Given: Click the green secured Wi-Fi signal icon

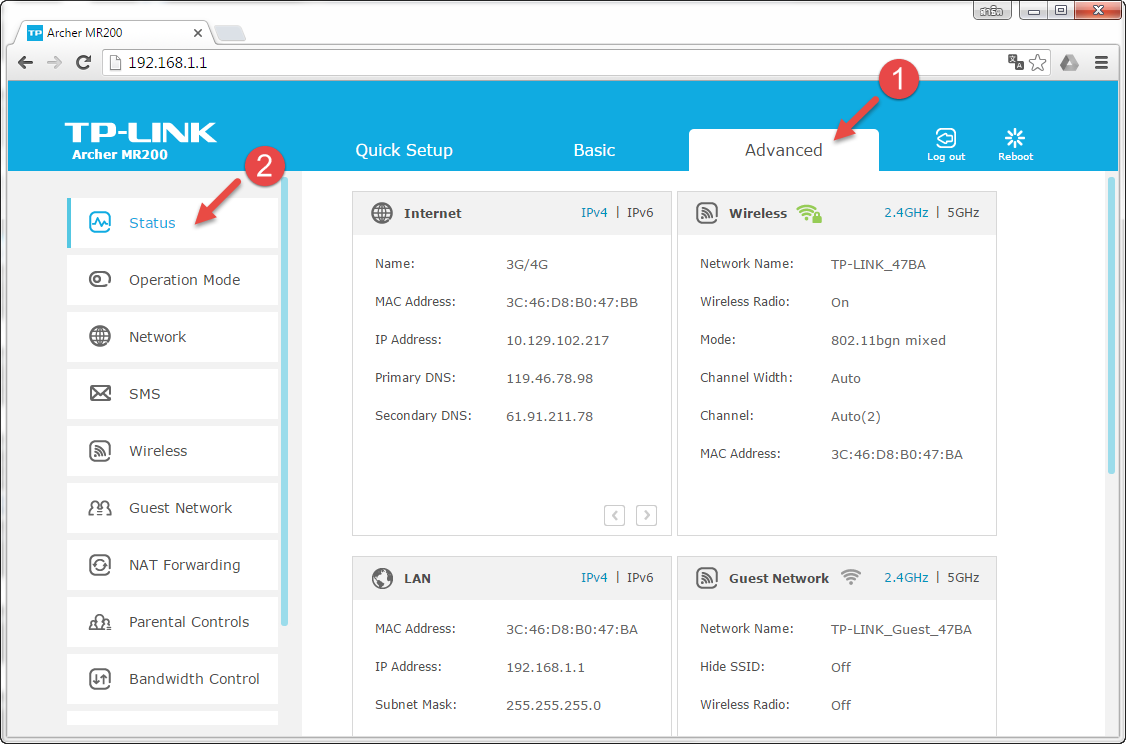Looking at the screenshot, I should 809,213.
